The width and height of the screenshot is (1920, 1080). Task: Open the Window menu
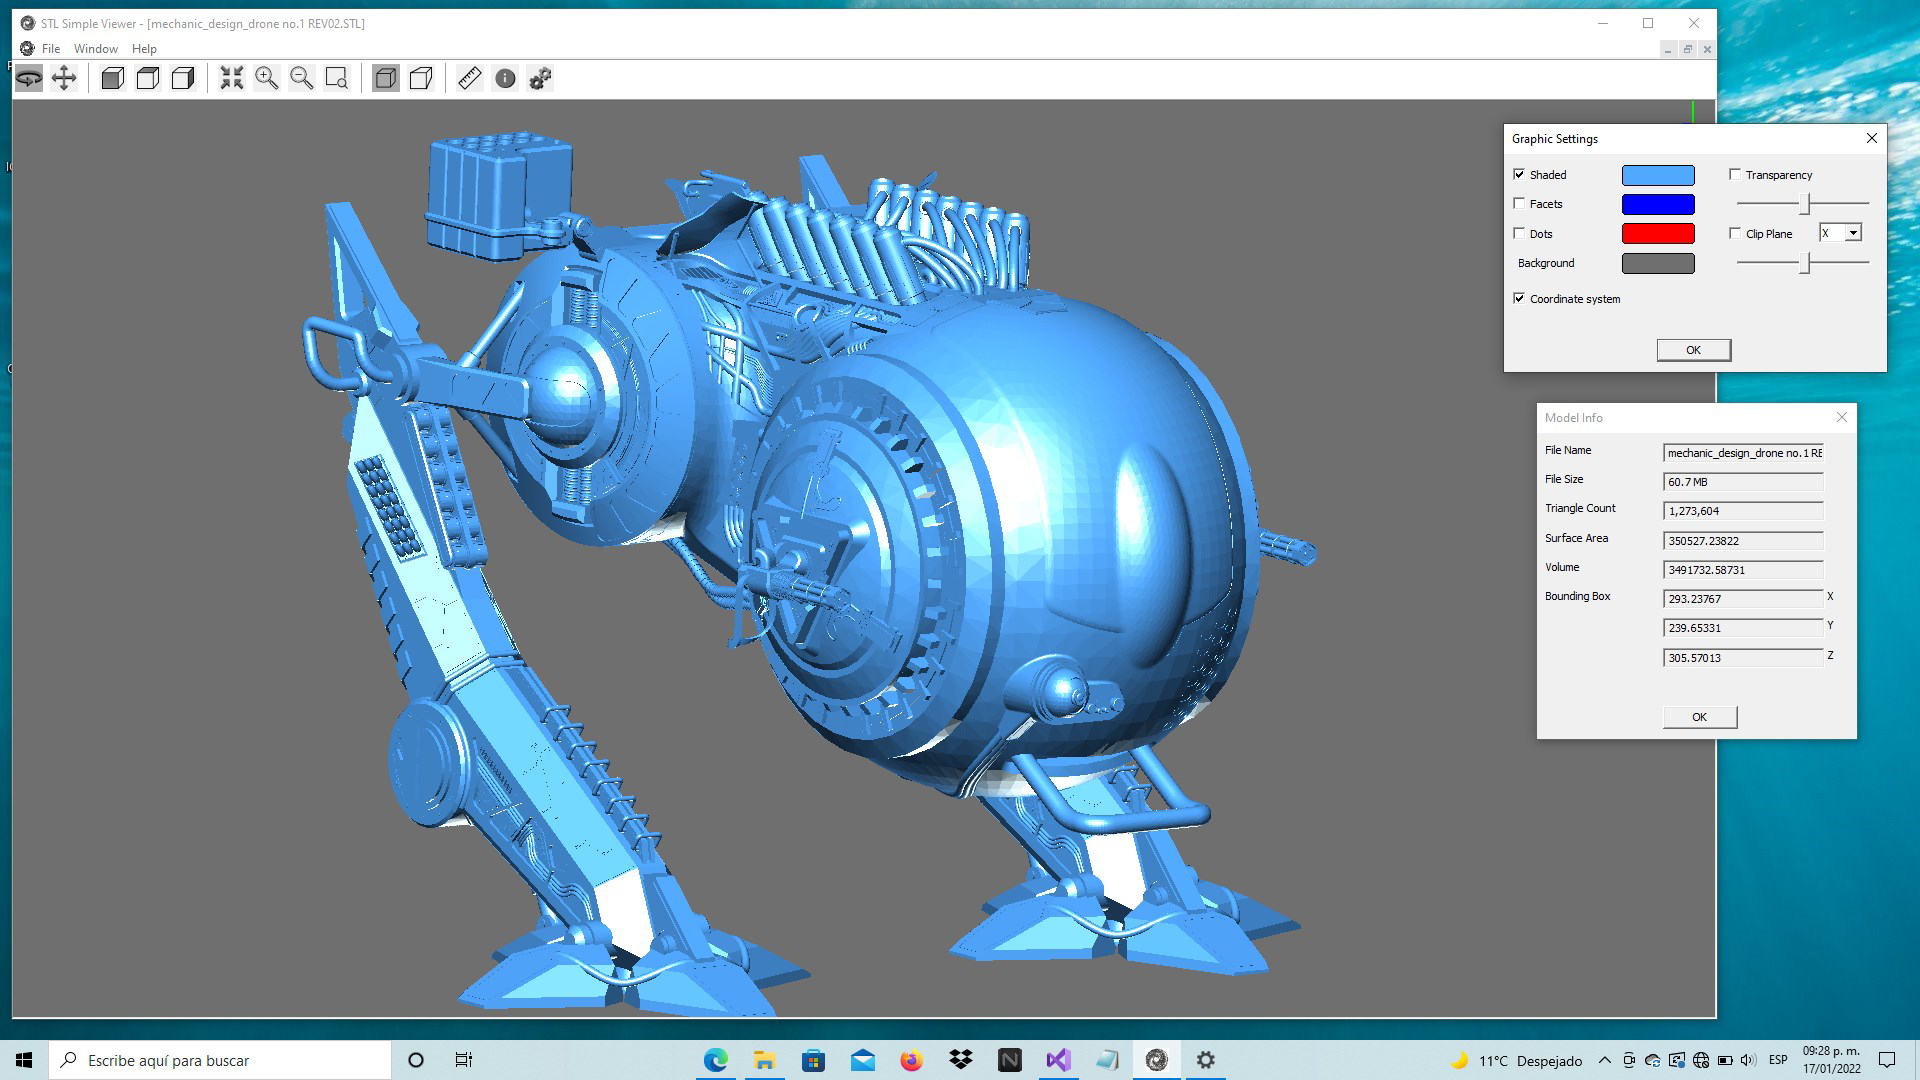[96, 48]
